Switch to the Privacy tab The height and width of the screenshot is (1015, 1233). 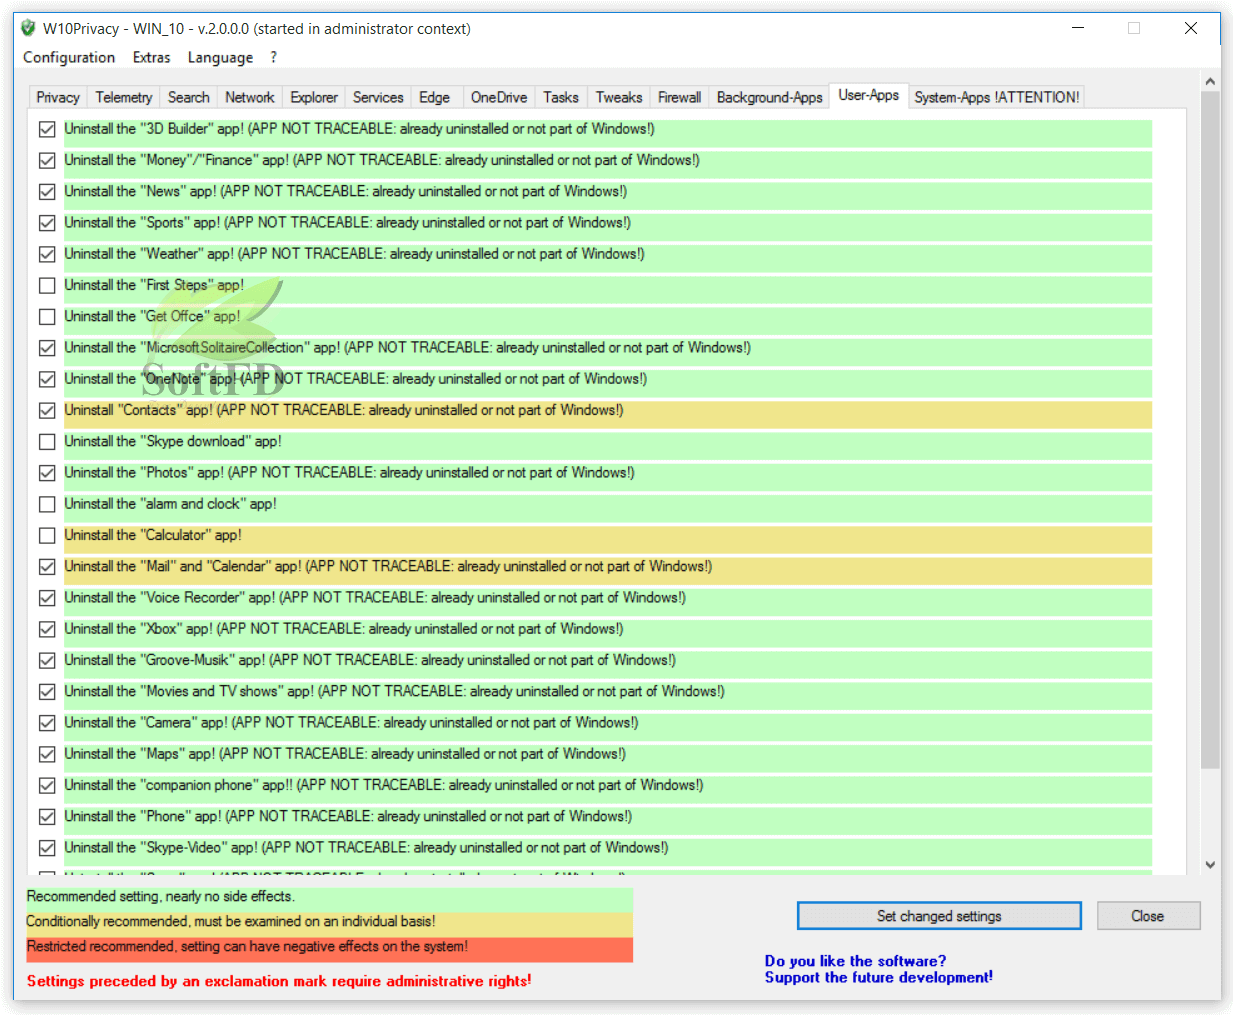(58, 97)
